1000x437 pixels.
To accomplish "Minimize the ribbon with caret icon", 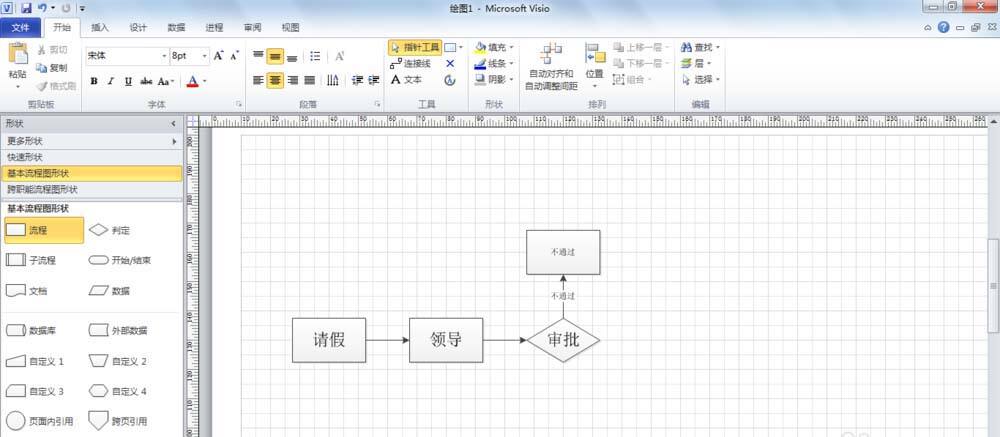I will pos(928,27).
